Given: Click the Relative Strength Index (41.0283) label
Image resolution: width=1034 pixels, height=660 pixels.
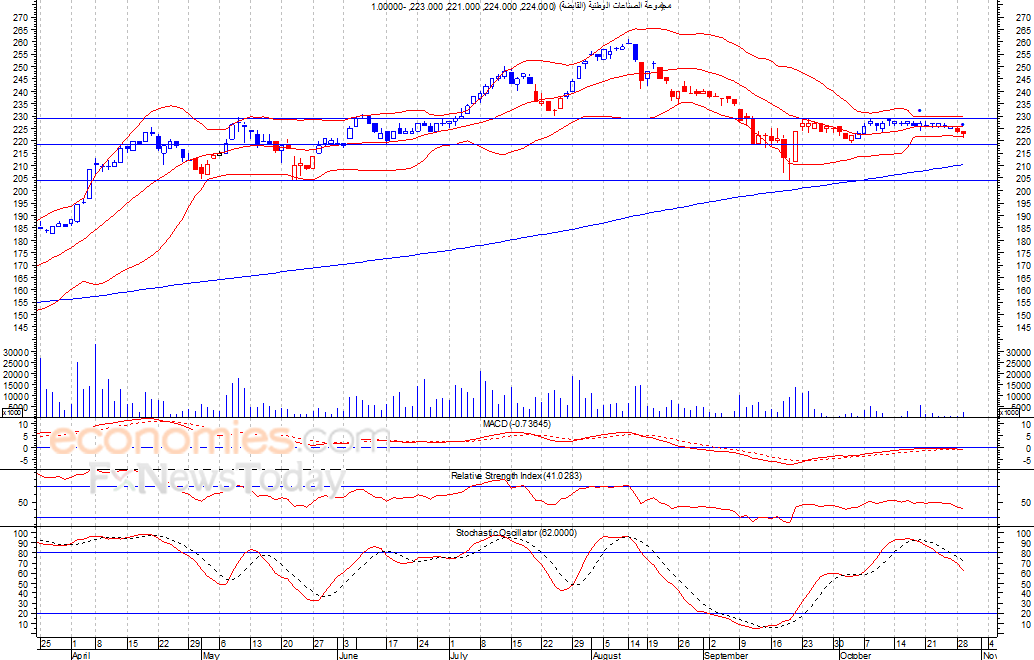Looking at the screenshot, I should click(x=516, y=475).
